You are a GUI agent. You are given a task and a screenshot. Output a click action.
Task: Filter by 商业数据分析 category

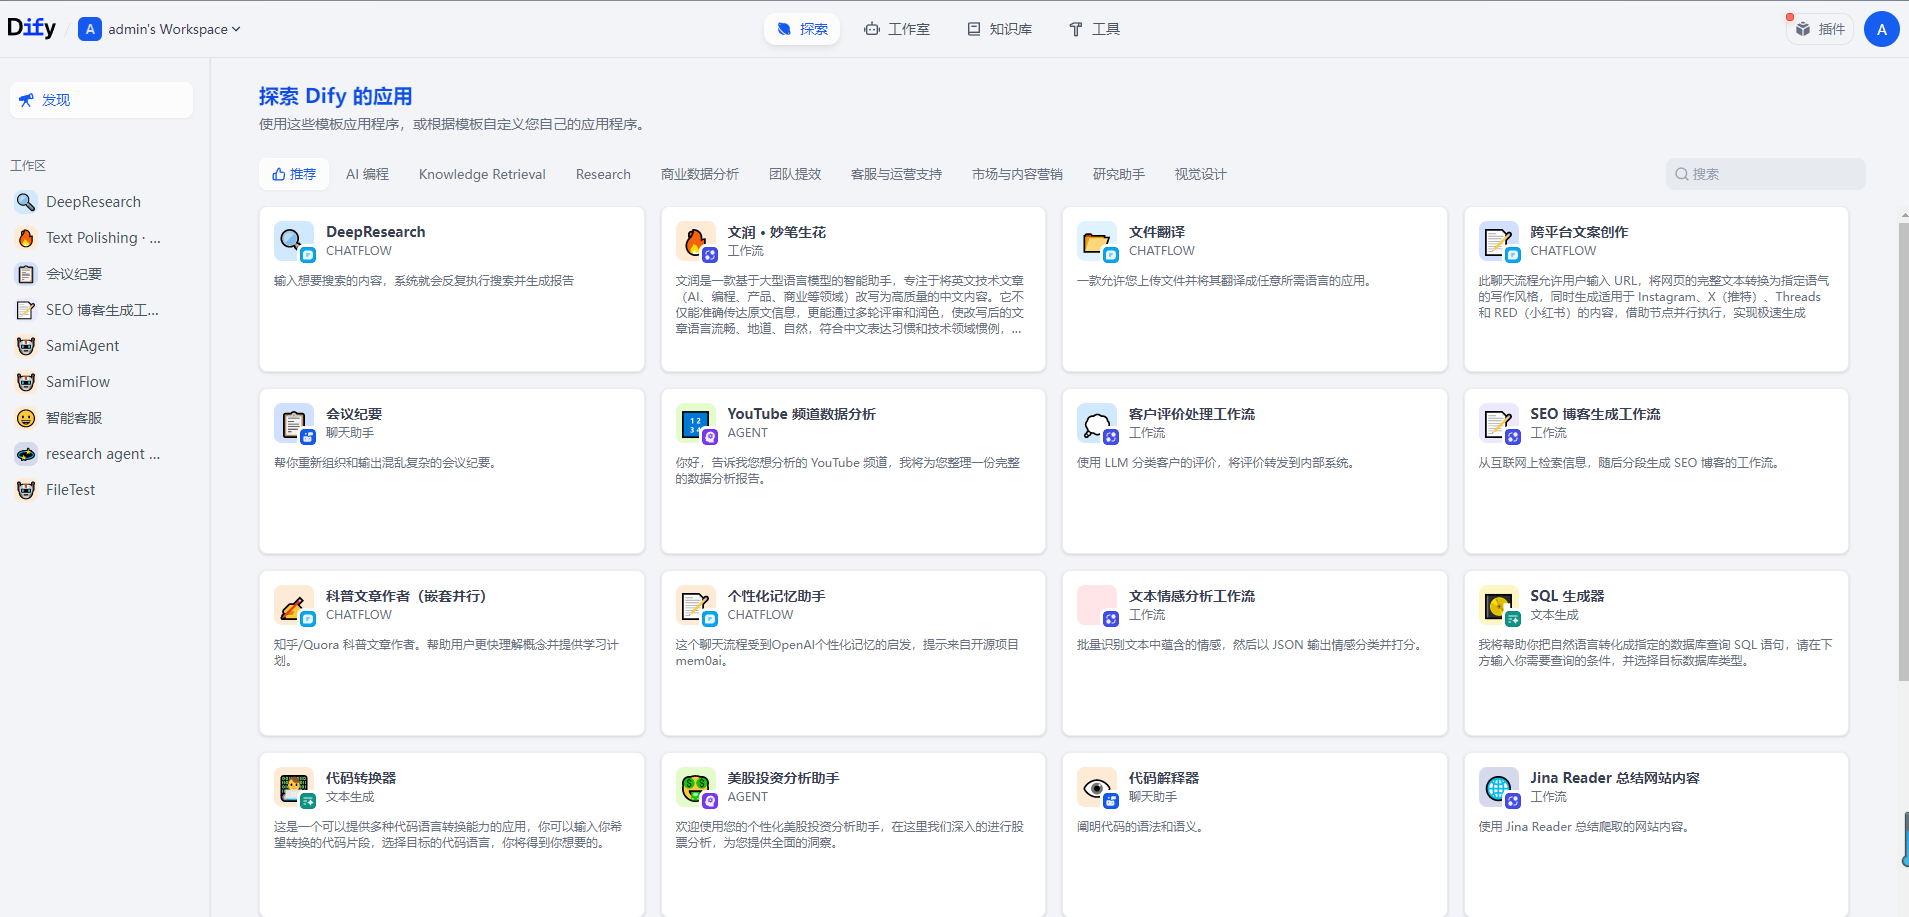699,174
